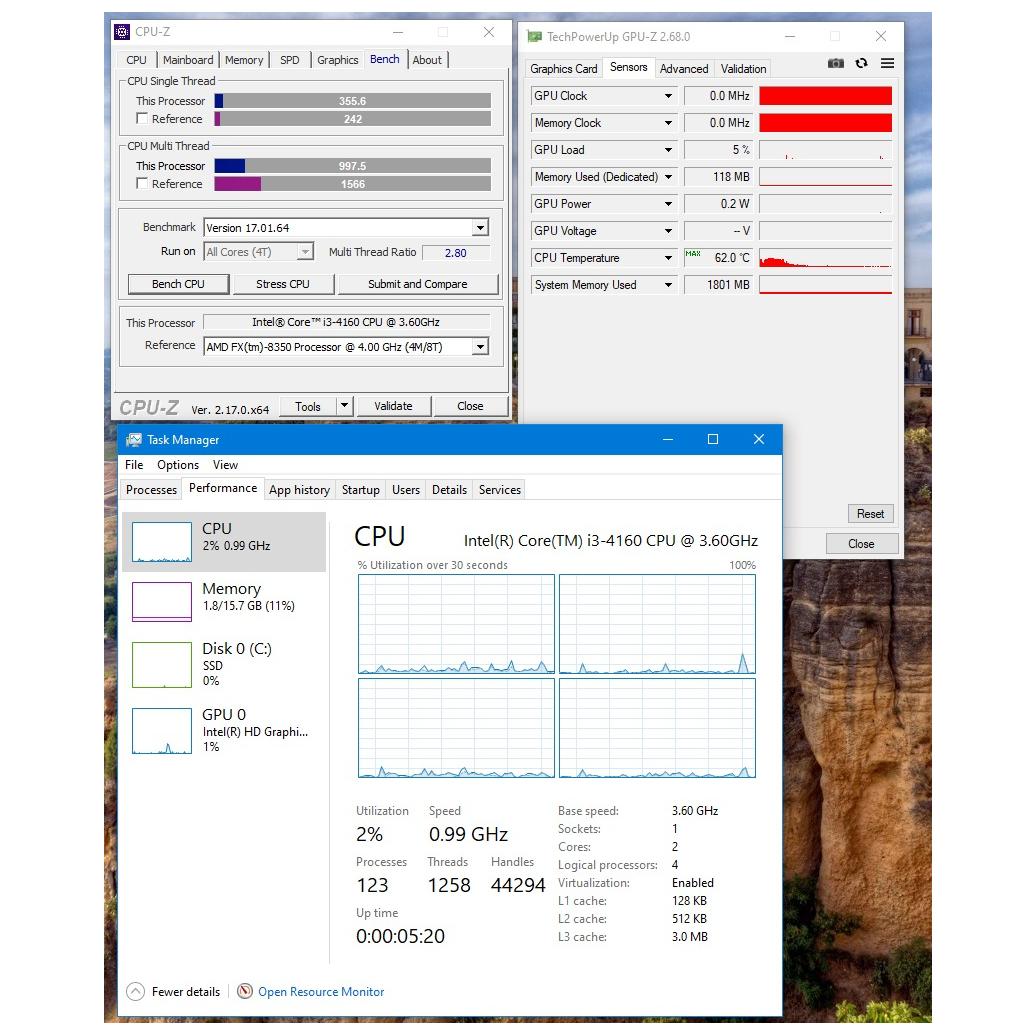
Task: Click the CPU-Z title bar icon
Action: 122,32
